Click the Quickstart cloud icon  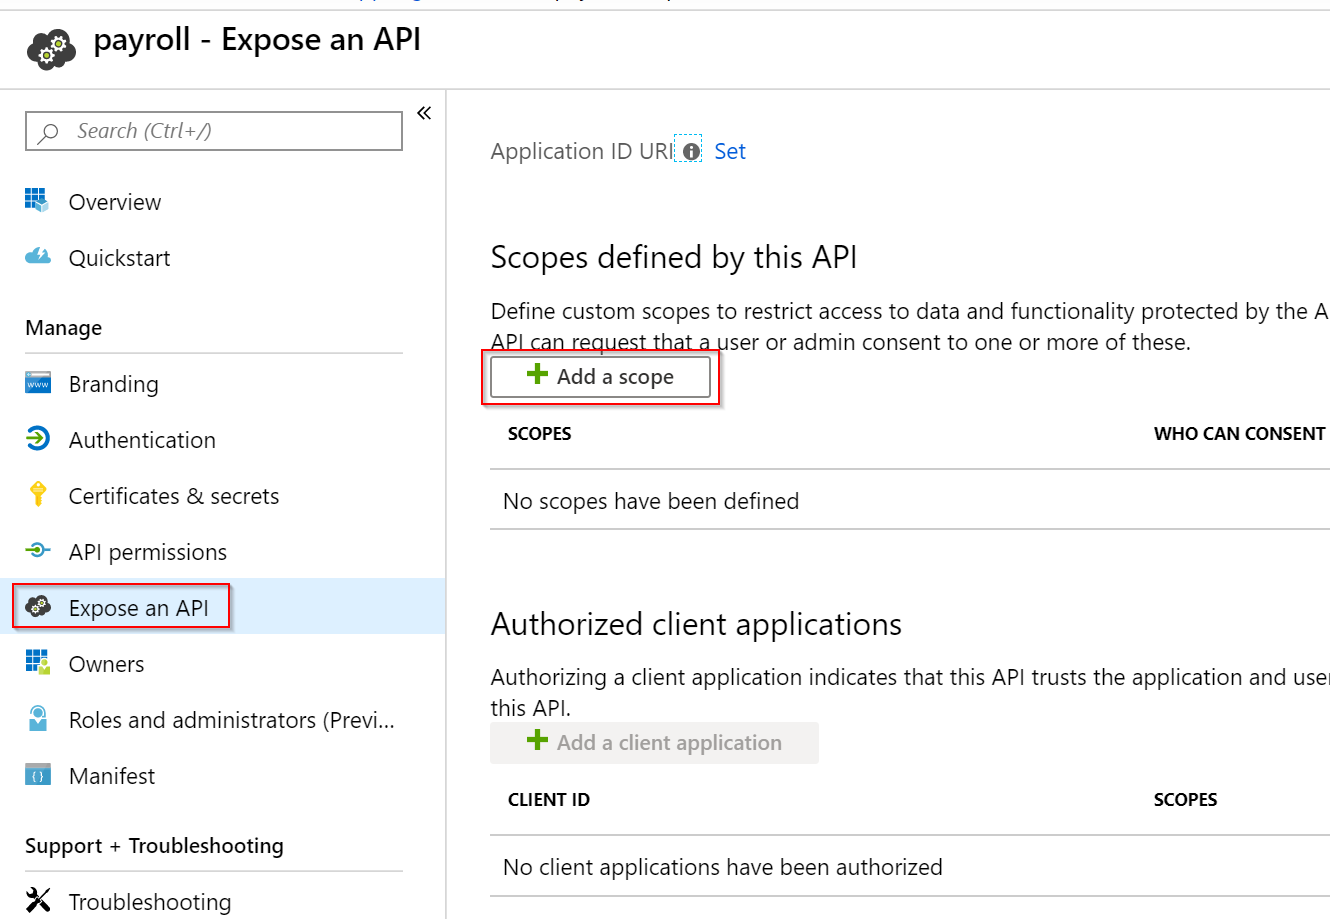point(38,257)
